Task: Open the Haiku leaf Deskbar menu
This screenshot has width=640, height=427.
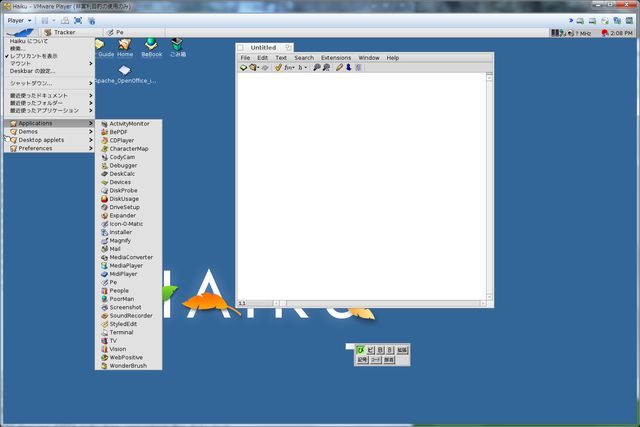Action: (x=20, y=32)
